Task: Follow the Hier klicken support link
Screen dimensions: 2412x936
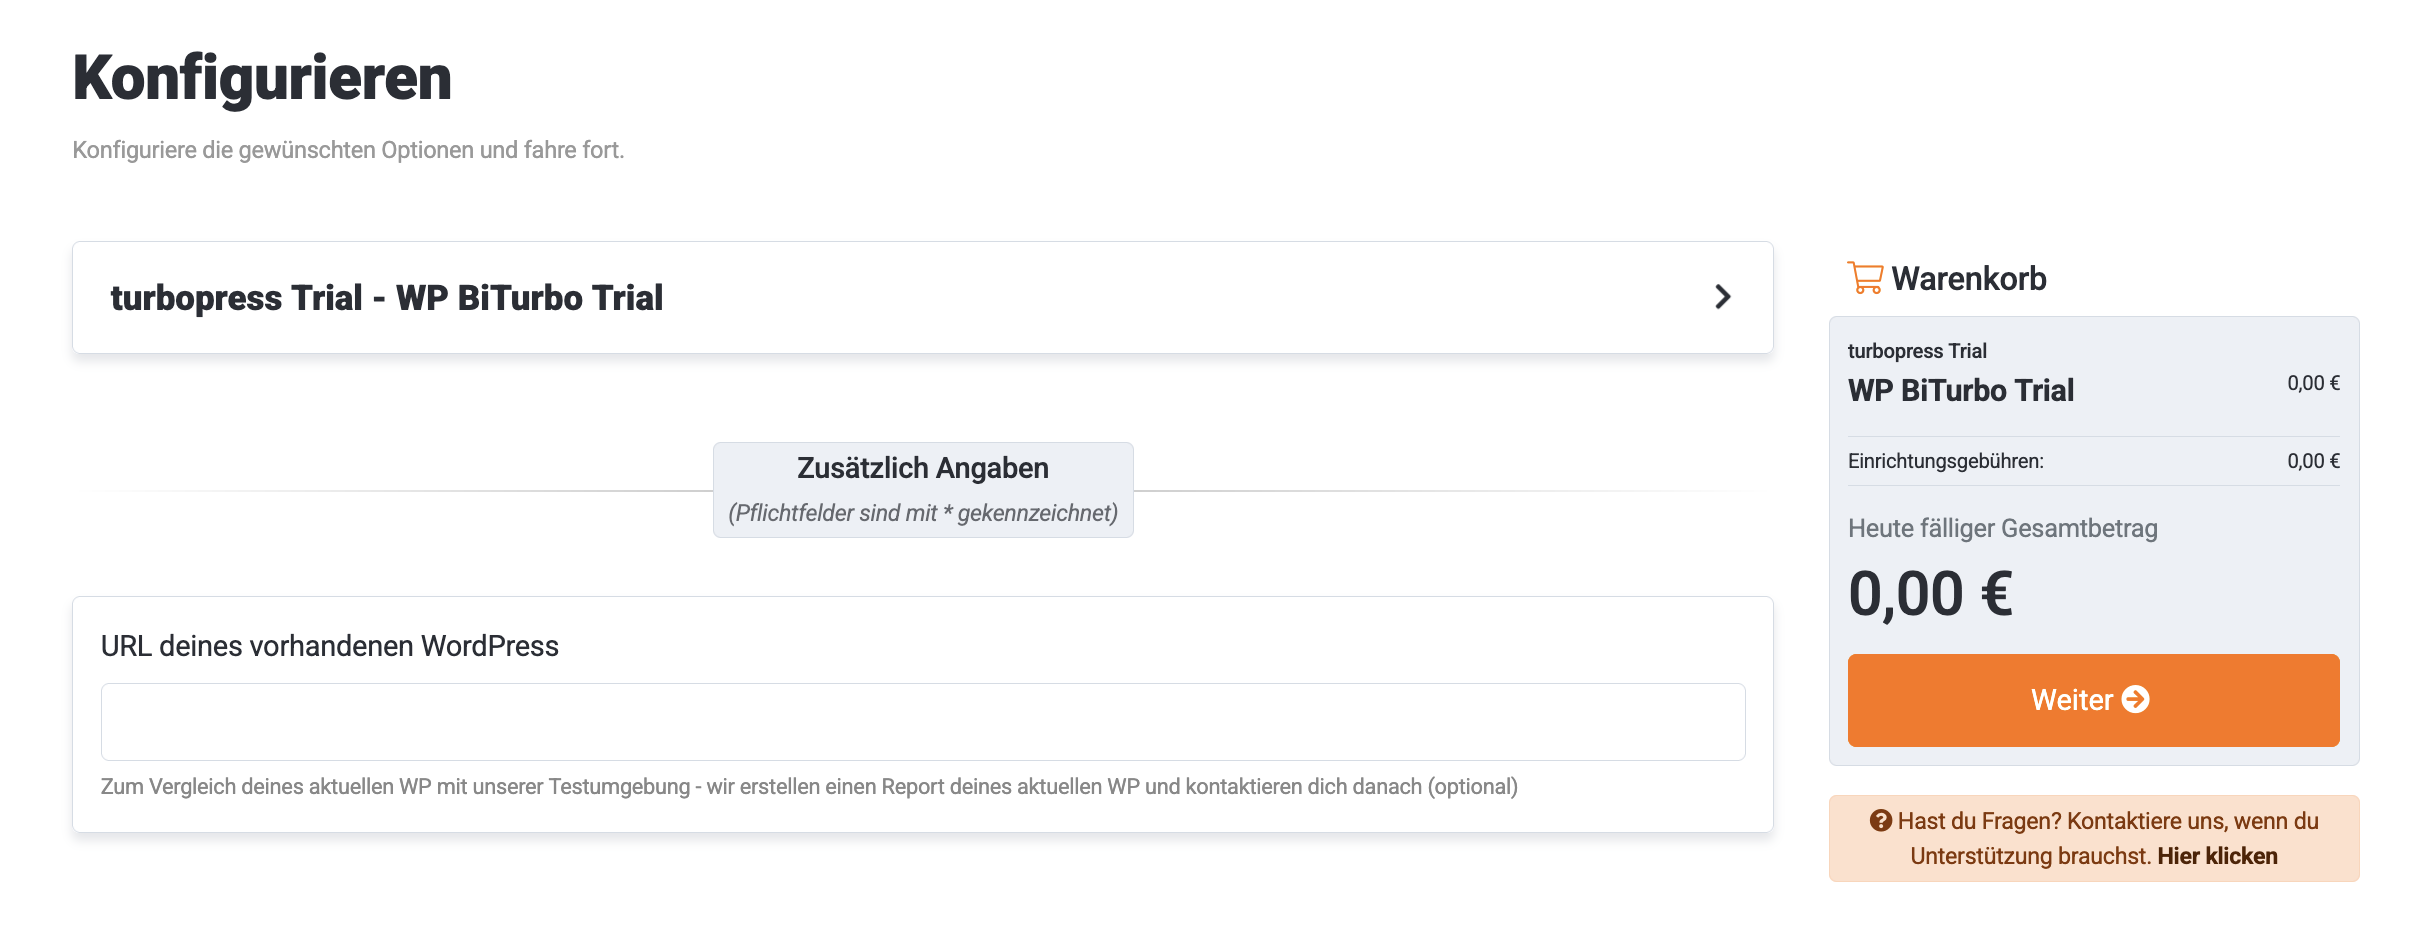Action: point(2217,856)
